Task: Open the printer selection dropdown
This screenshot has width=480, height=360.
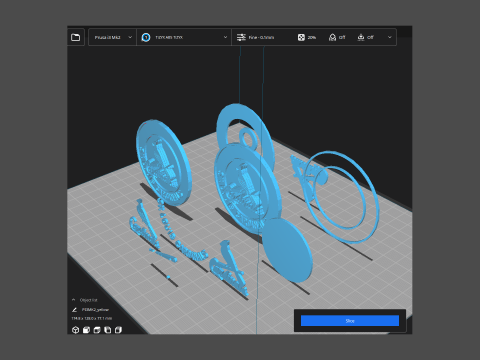Action: tap(112, 37)
